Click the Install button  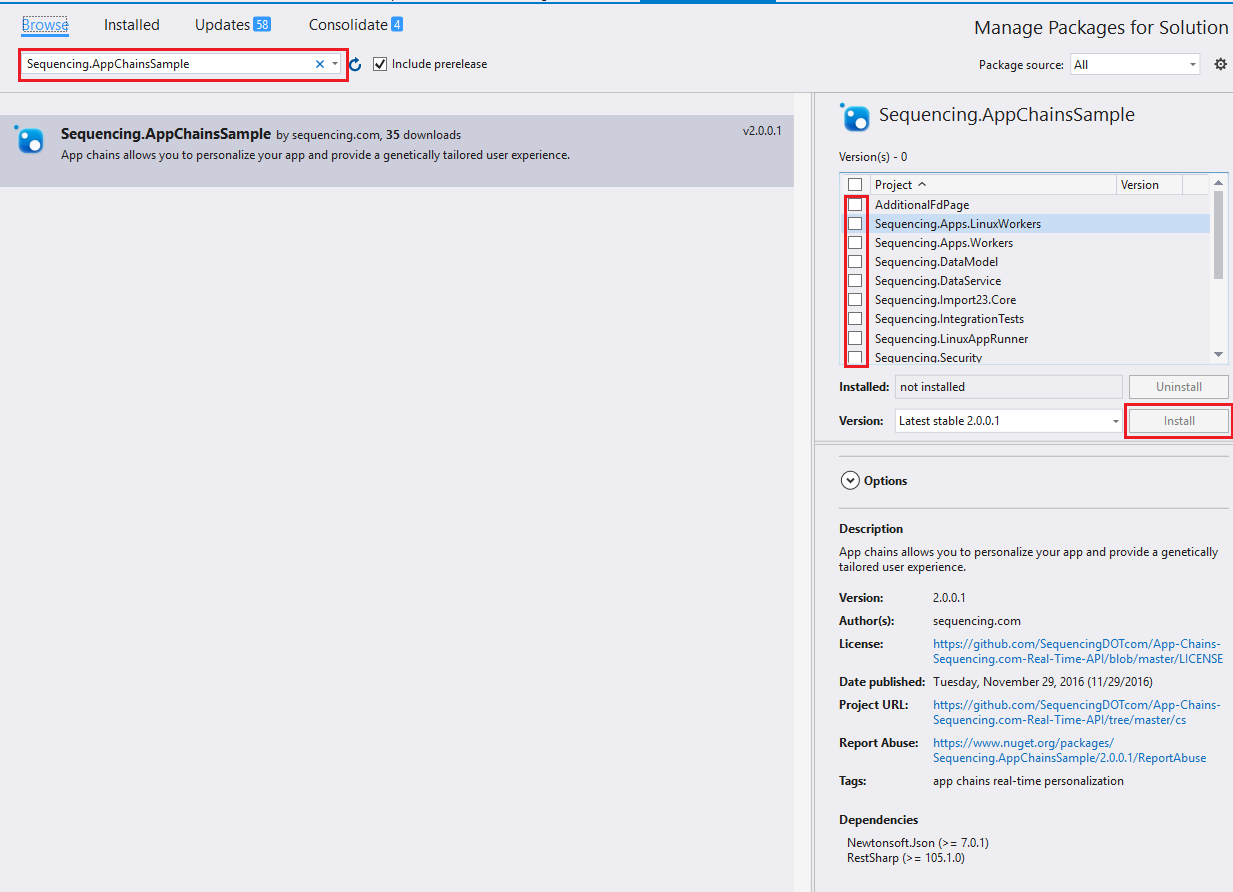tap(1179, 421)
